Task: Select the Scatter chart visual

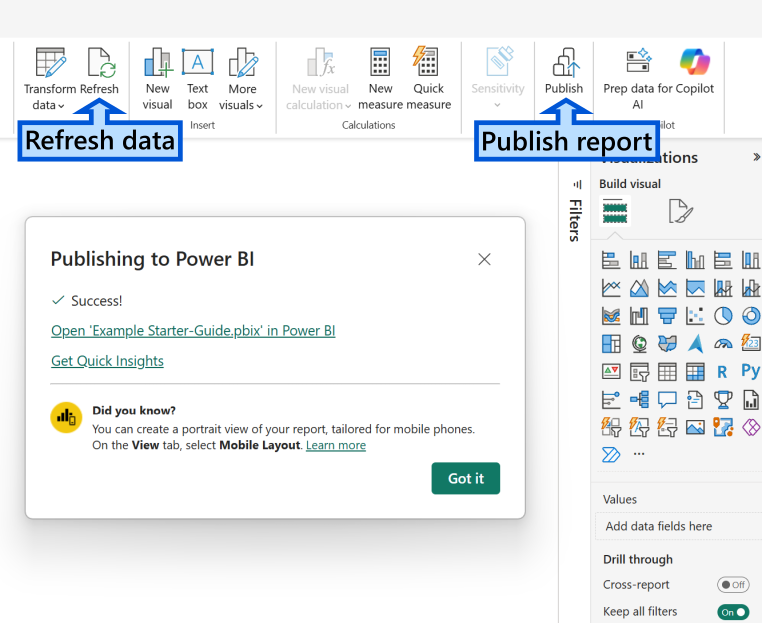Action: (x=695, y=316)
